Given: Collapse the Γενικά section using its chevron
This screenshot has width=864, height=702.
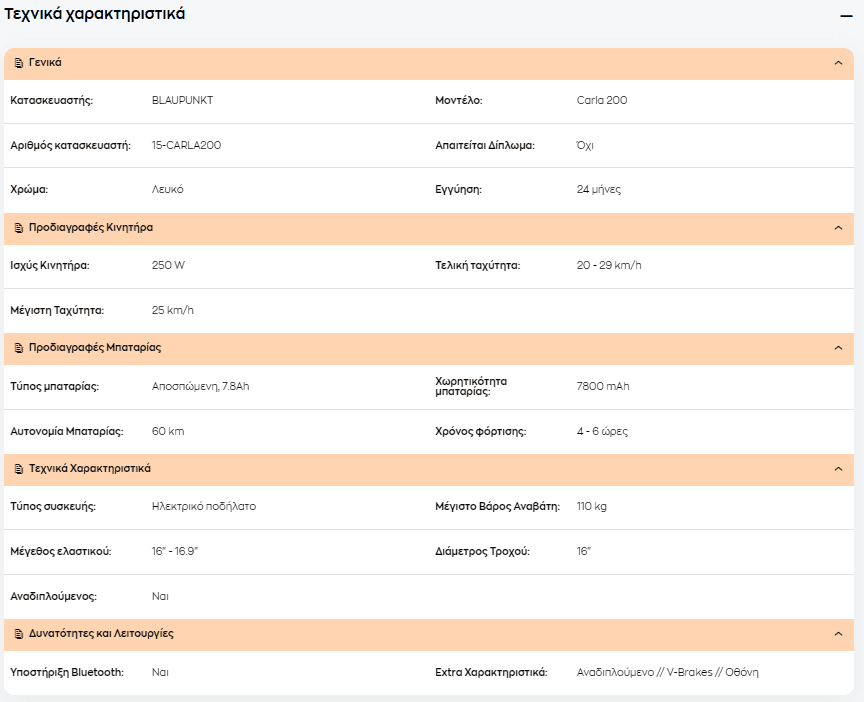Looking at the screenshot, I should coord(838,63).
